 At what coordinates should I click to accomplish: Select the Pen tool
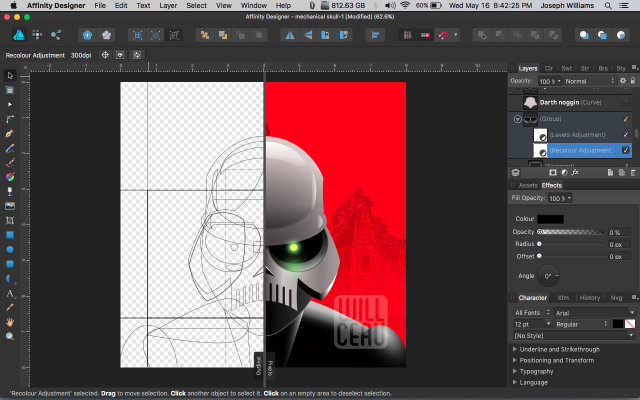point(10,133)
